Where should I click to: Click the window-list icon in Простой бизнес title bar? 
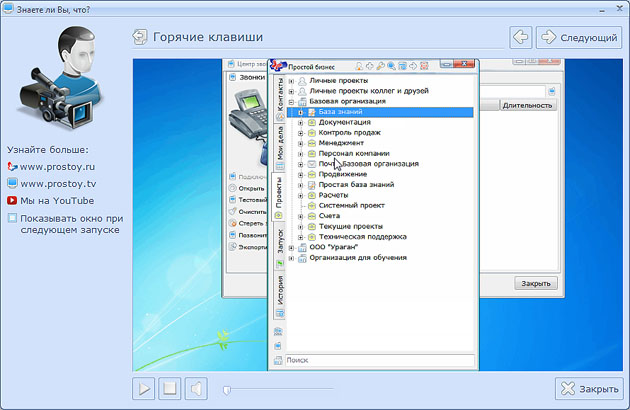tap(402, 66)
